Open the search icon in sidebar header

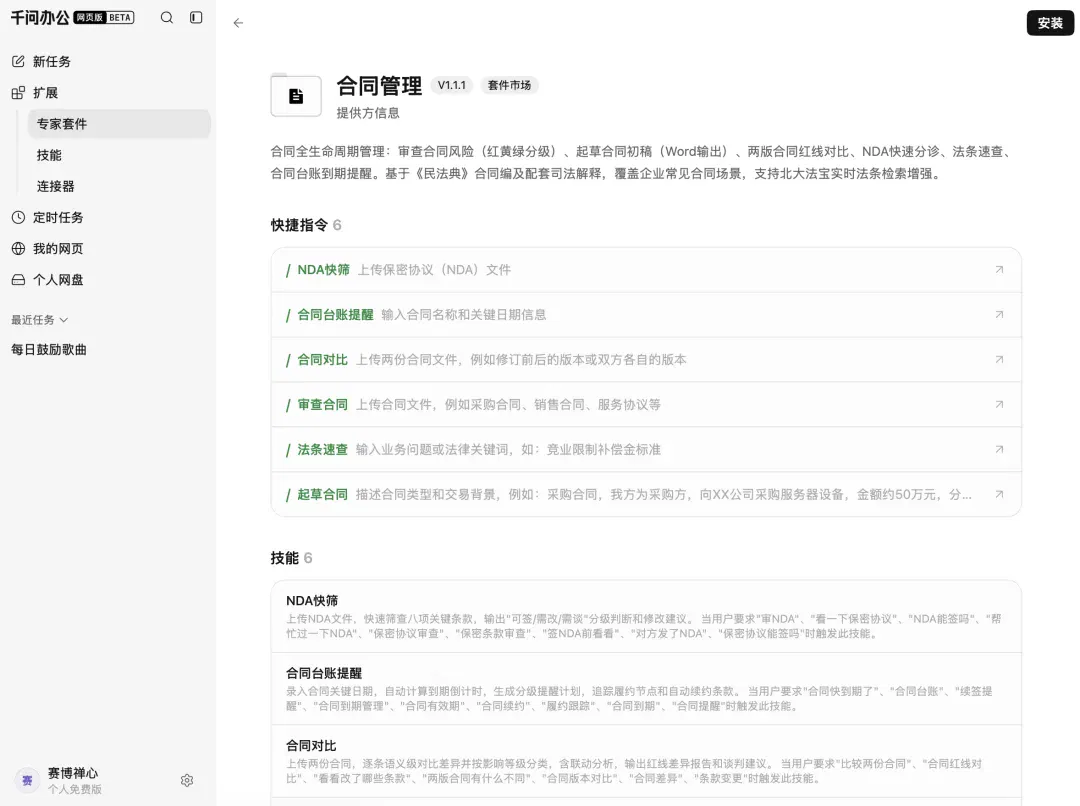click(x=167, y=17)
